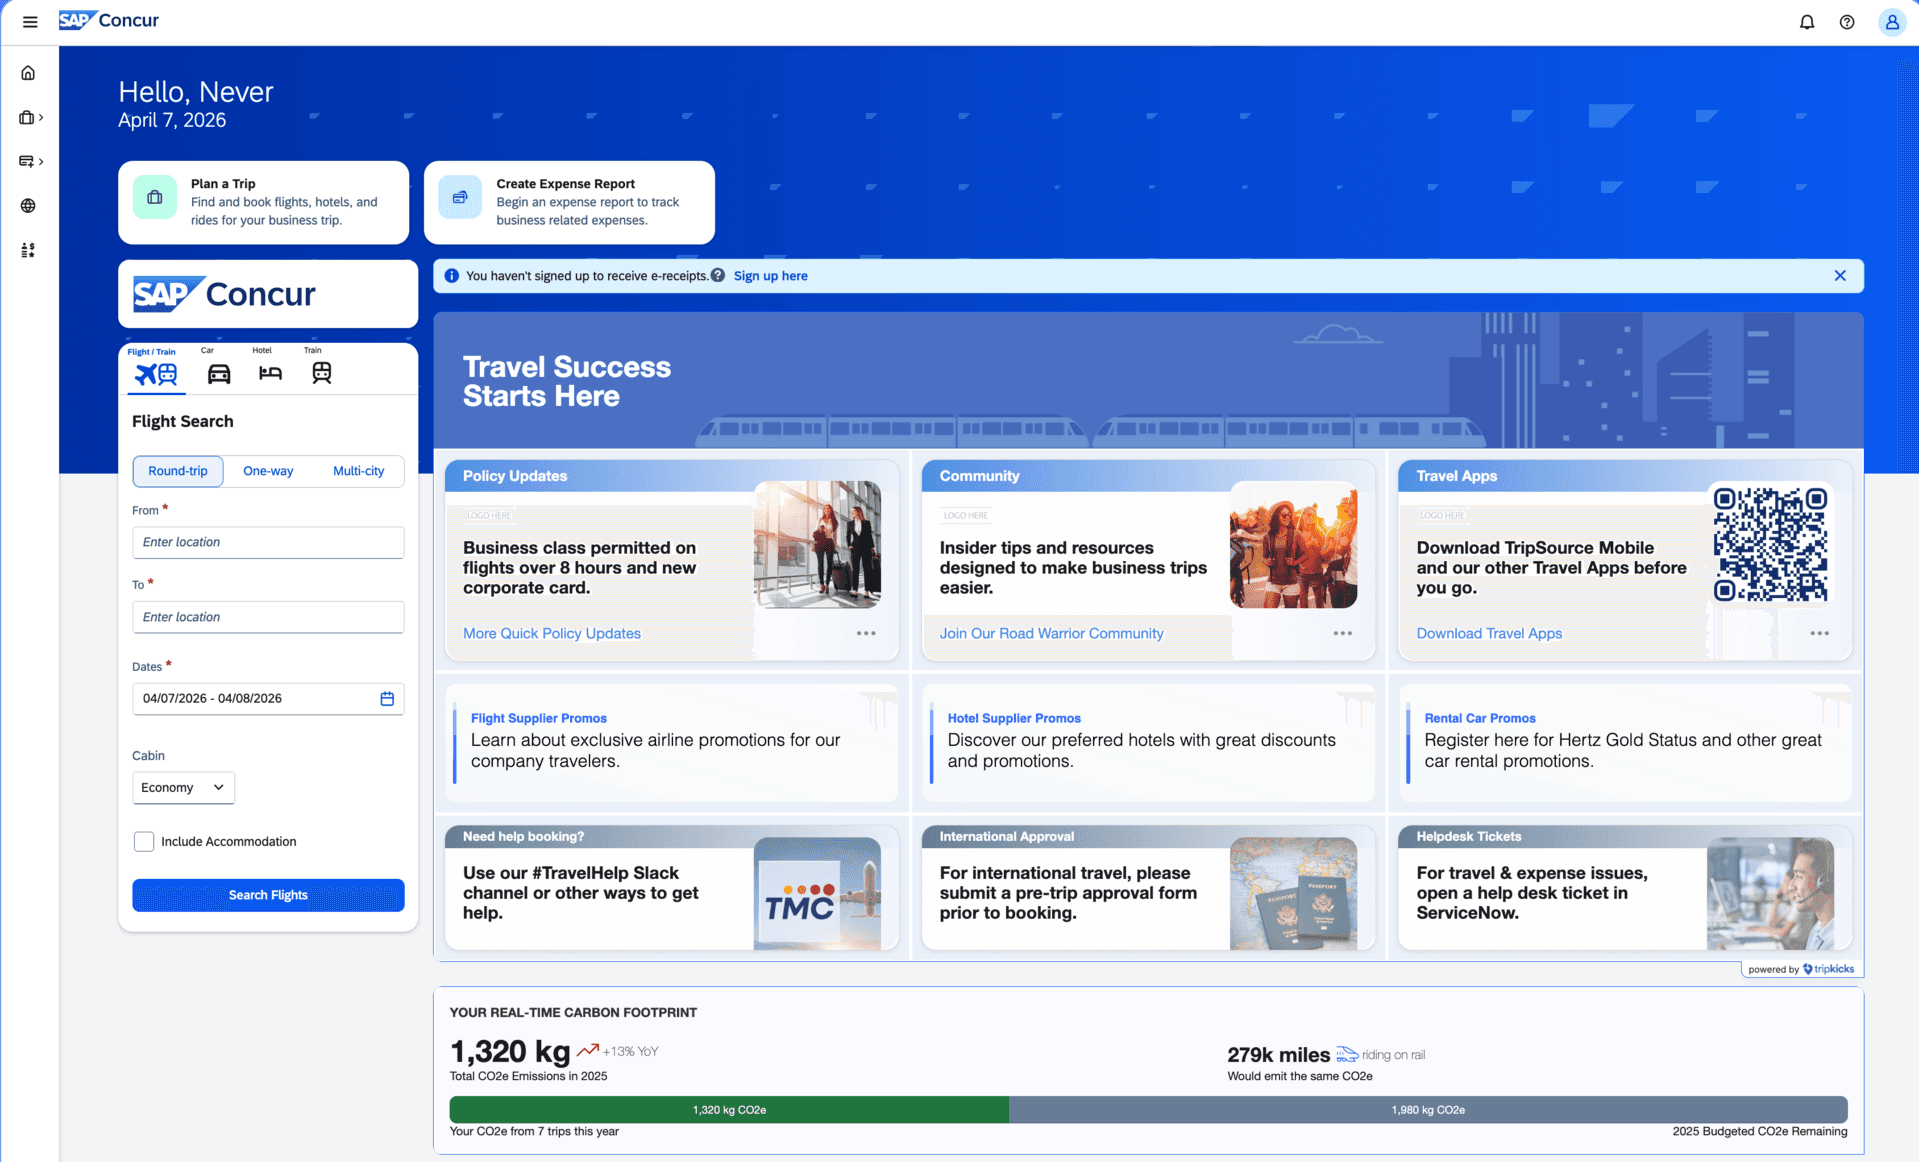Open the user profile avatar
The width and height of the screenshot is (1919, 1162).
1891,21
